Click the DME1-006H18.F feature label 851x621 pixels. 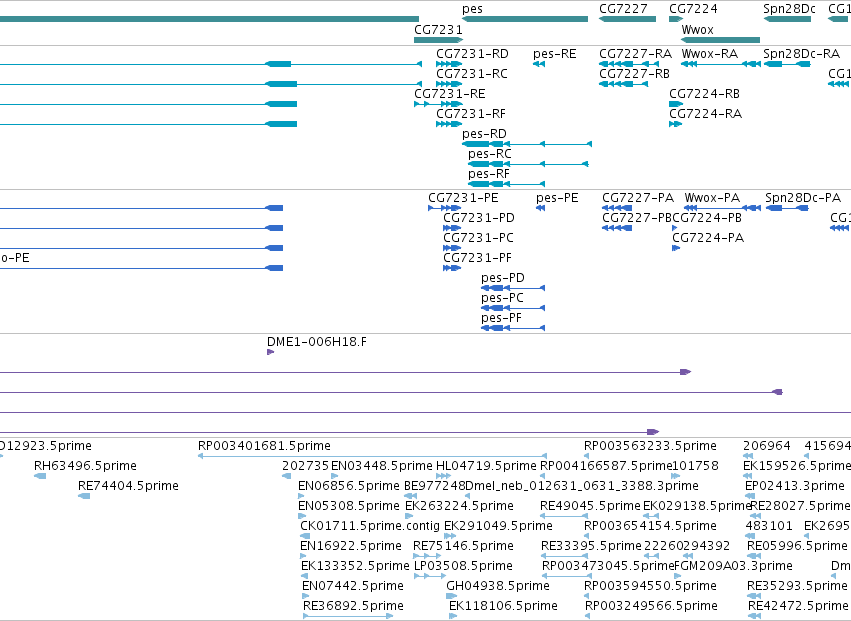pos(317,342)
